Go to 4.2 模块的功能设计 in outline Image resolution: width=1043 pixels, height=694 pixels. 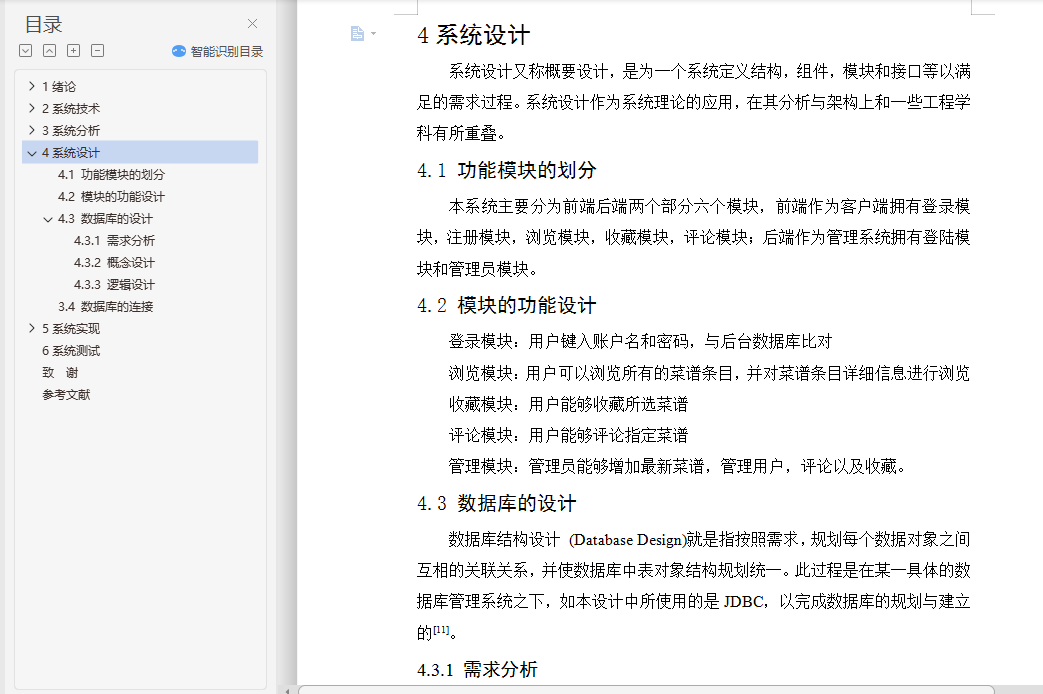[x=111, y=196]
